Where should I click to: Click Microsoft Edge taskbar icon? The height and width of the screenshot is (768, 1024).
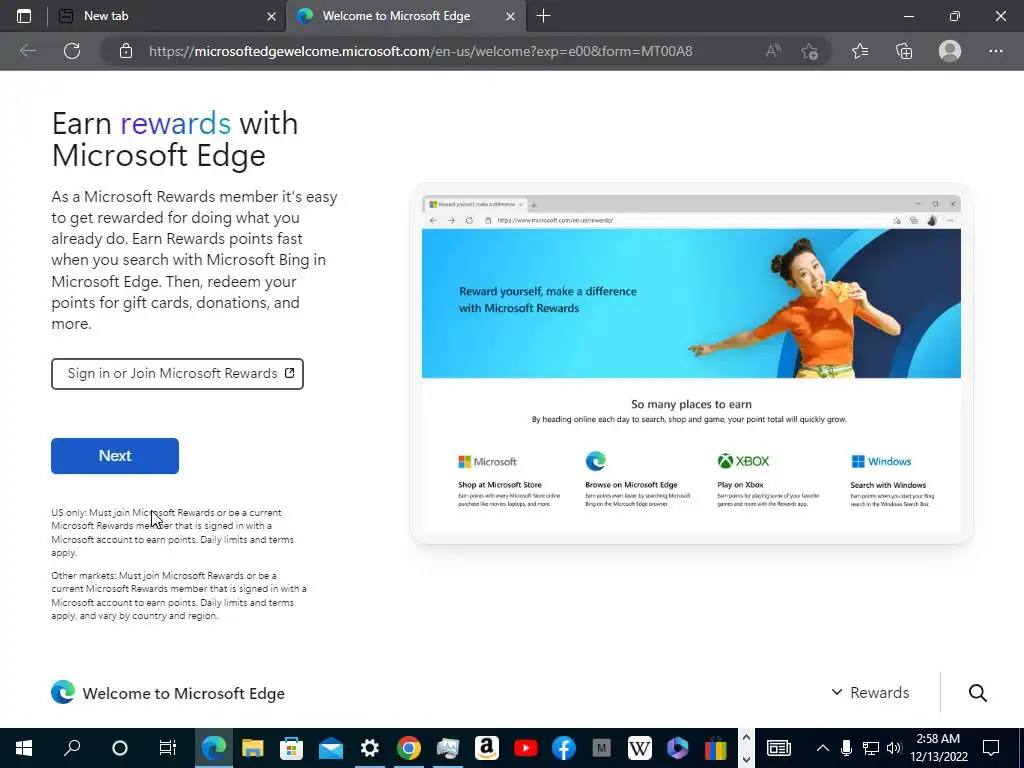point(214,748)
